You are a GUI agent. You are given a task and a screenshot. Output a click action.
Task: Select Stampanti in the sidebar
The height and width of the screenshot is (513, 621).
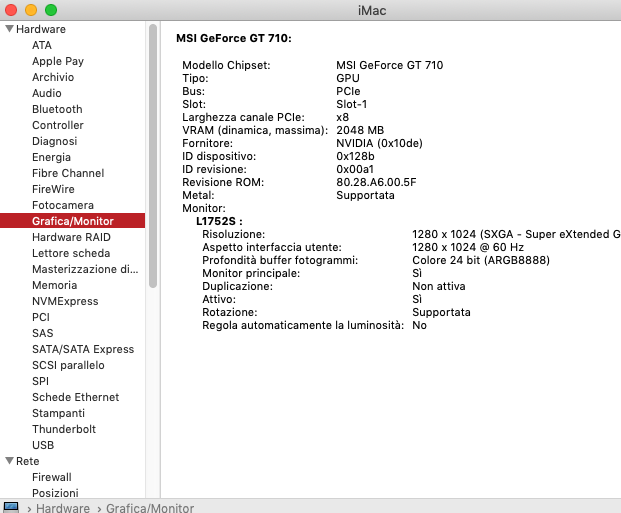click(58, 413)
